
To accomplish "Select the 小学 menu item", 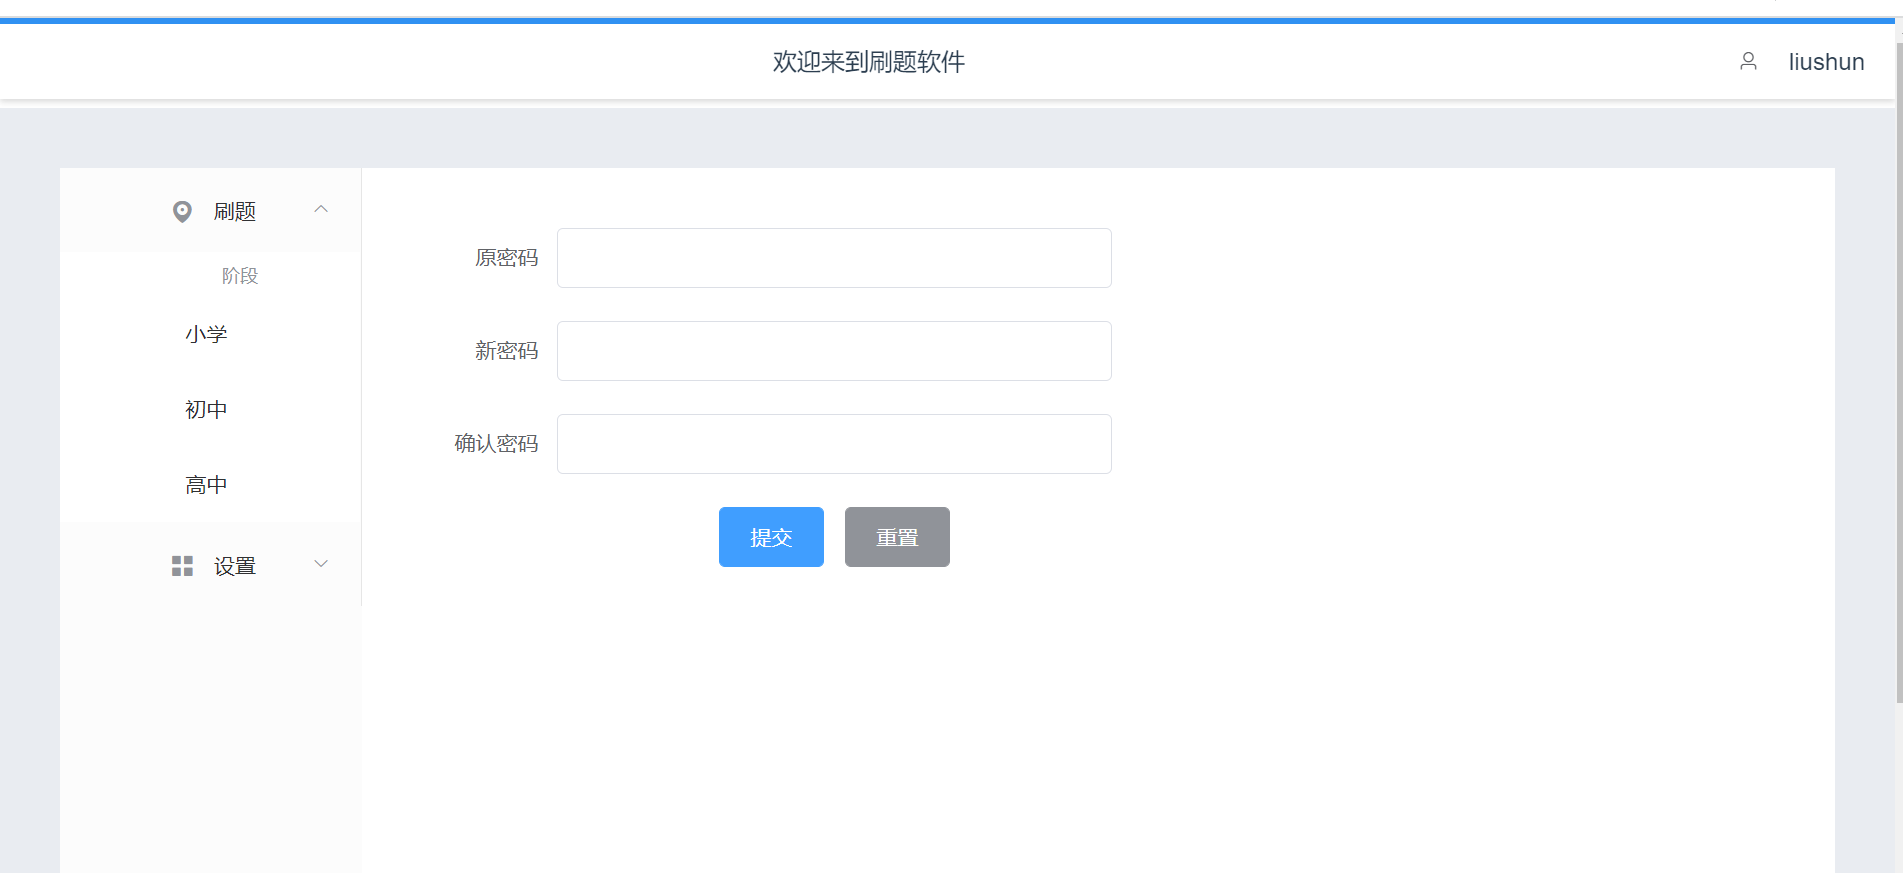I will tap(210, 334).
